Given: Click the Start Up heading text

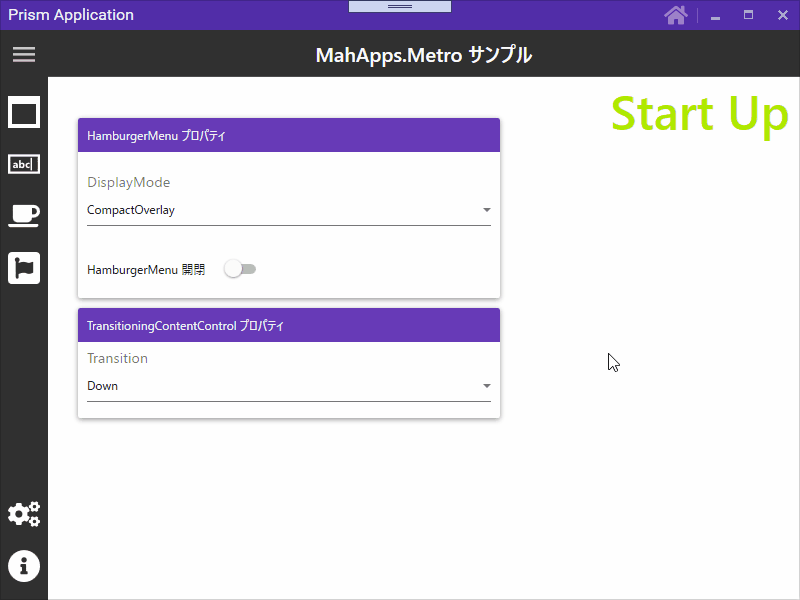Looking at the screenshot, I should [700, 115].
